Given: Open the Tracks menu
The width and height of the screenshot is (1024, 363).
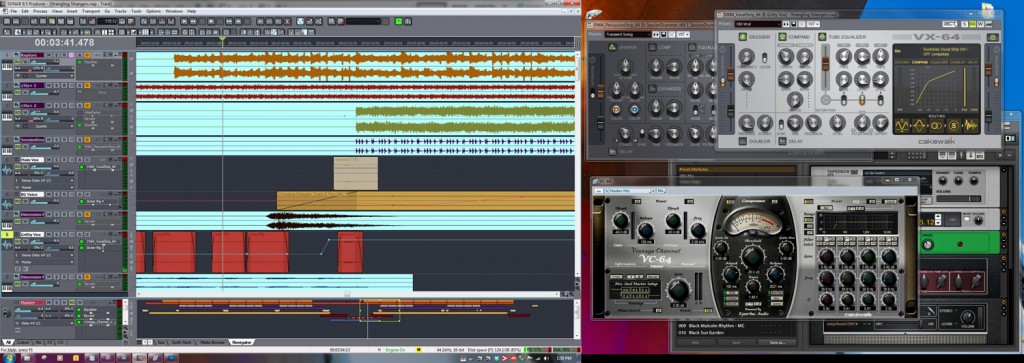Looking at the screenshot, I should tap(120, 11).
